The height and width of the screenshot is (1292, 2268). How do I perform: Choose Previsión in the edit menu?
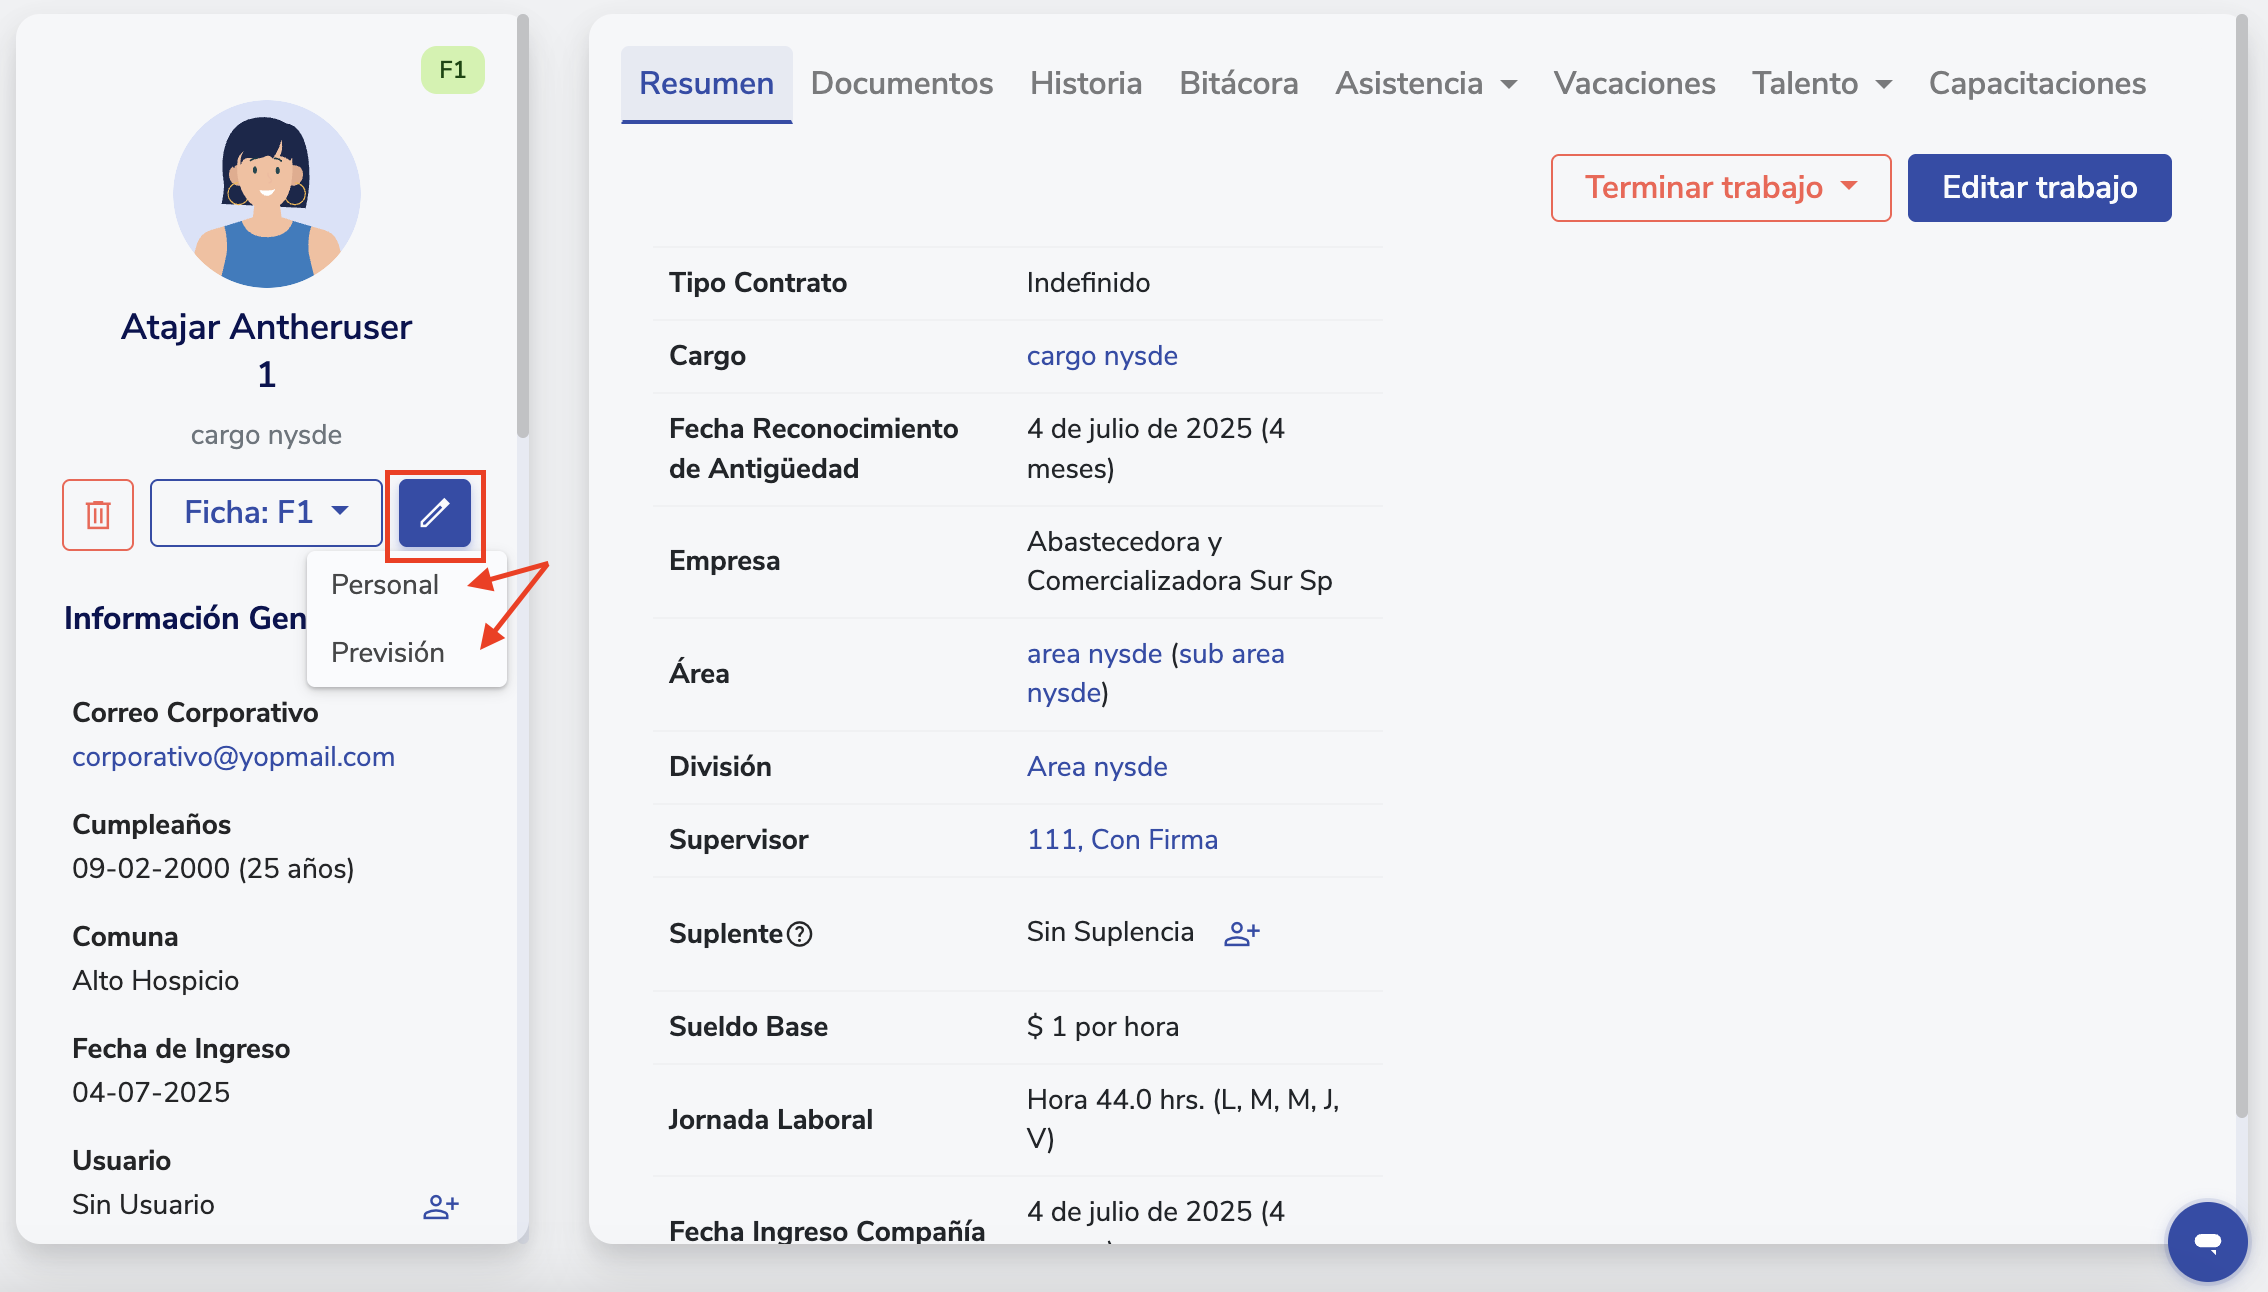tap(388, 653)
